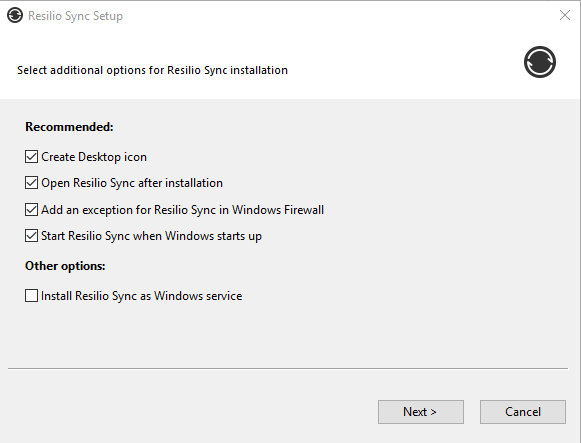The height and width of the screenshot is (443, 581).
Task: Click the Resilio Sync title bar icon
Action: (x=15, y=16)
